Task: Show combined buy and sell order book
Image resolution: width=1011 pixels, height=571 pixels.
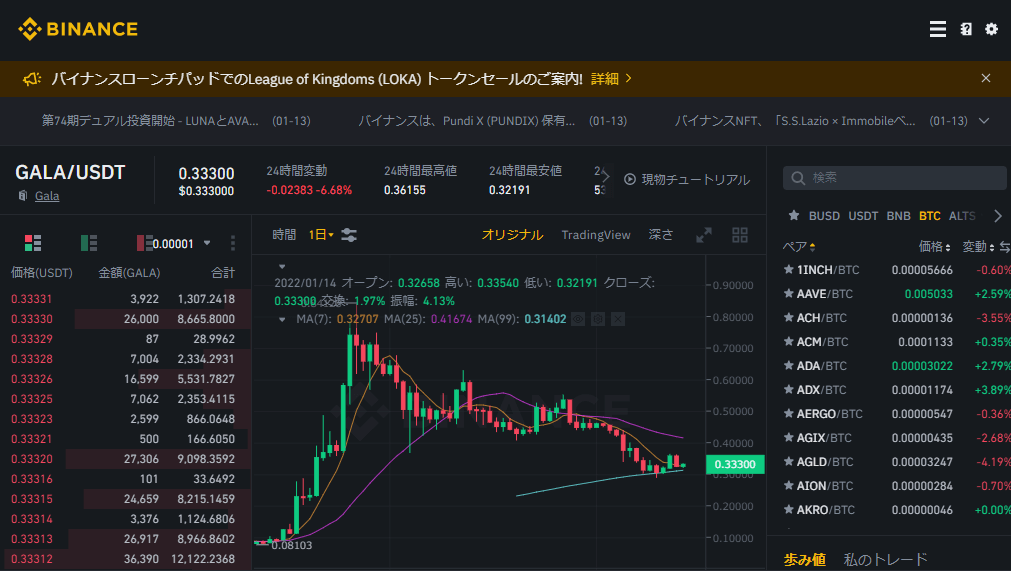Action: tap(33, 243)
